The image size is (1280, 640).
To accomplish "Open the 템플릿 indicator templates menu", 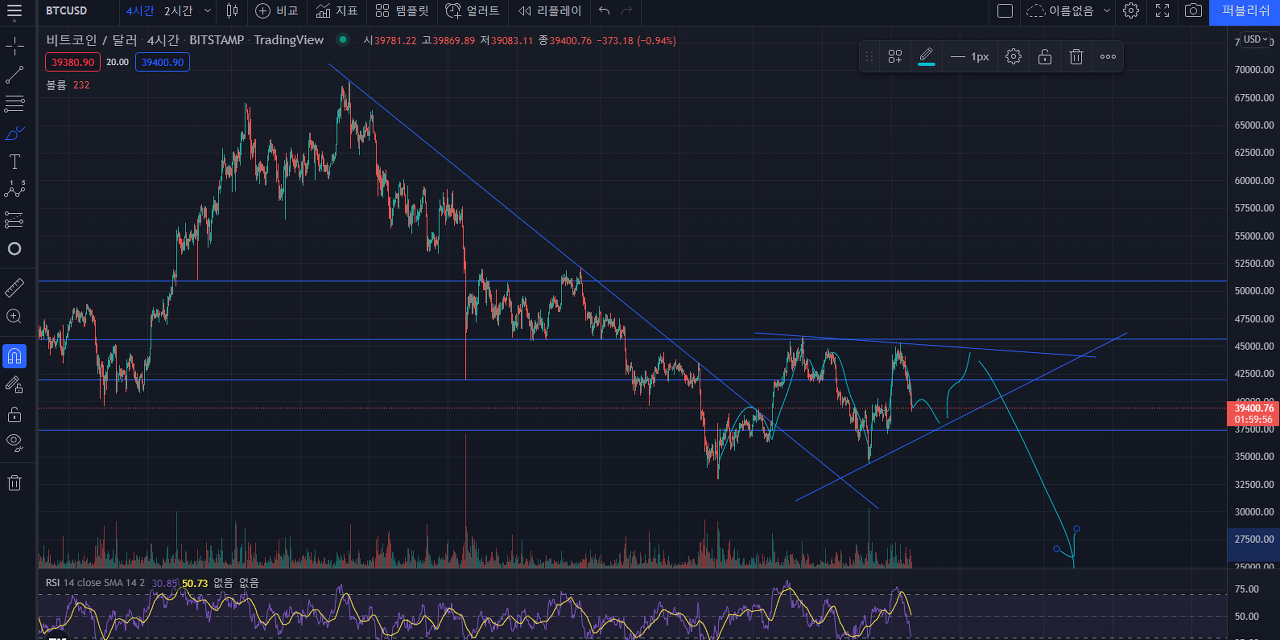I will pyautogui.click(x=402, y=11).
